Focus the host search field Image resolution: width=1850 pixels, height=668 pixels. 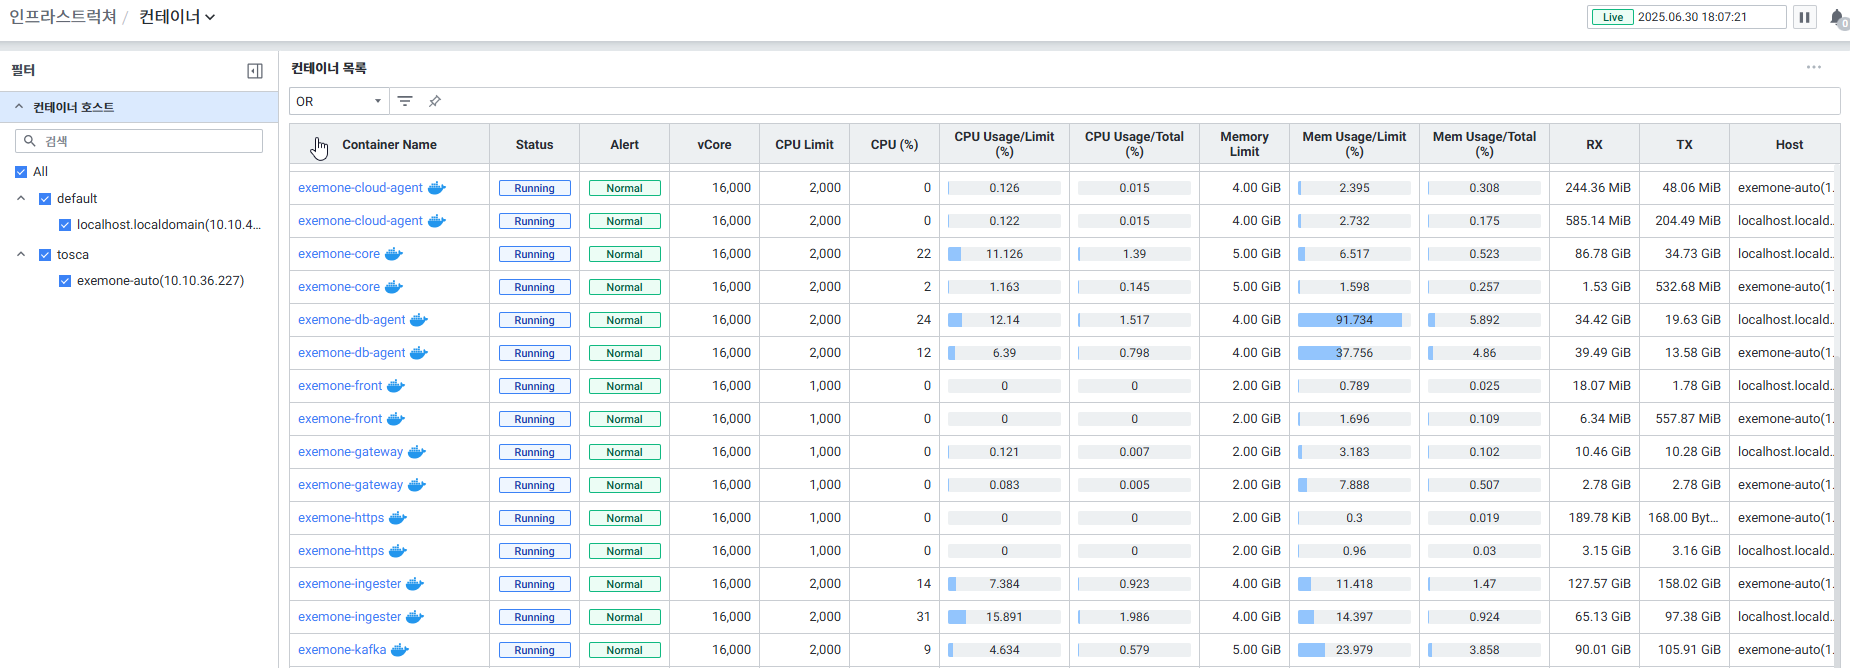coord(150,141)
